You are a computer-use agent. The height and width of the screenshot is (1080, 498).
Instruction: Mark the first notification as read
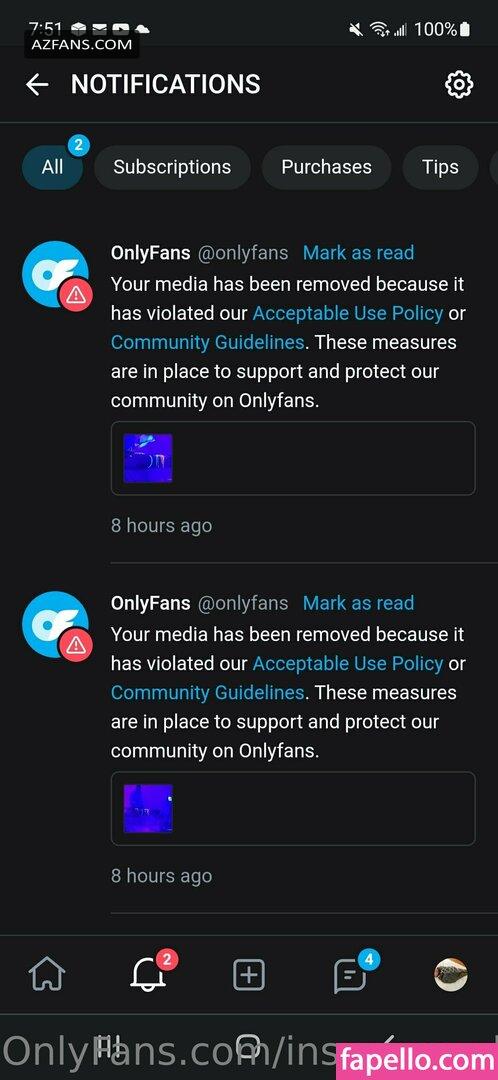(x=359, y=253)
